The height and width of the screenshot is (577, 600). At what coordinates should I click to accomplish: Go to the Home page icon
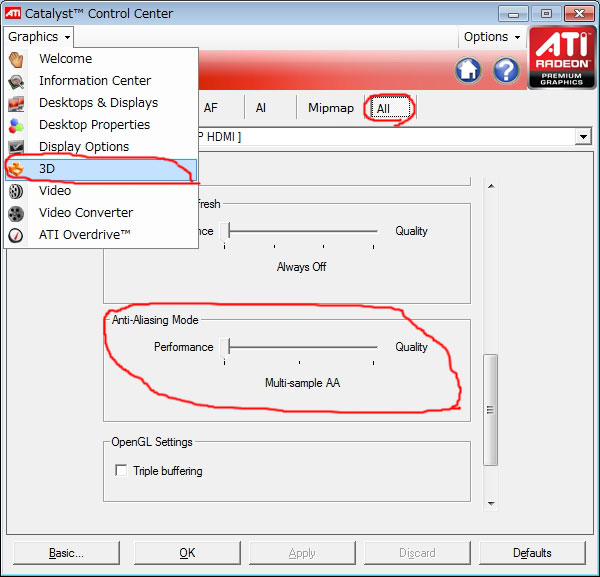(468, 70)
